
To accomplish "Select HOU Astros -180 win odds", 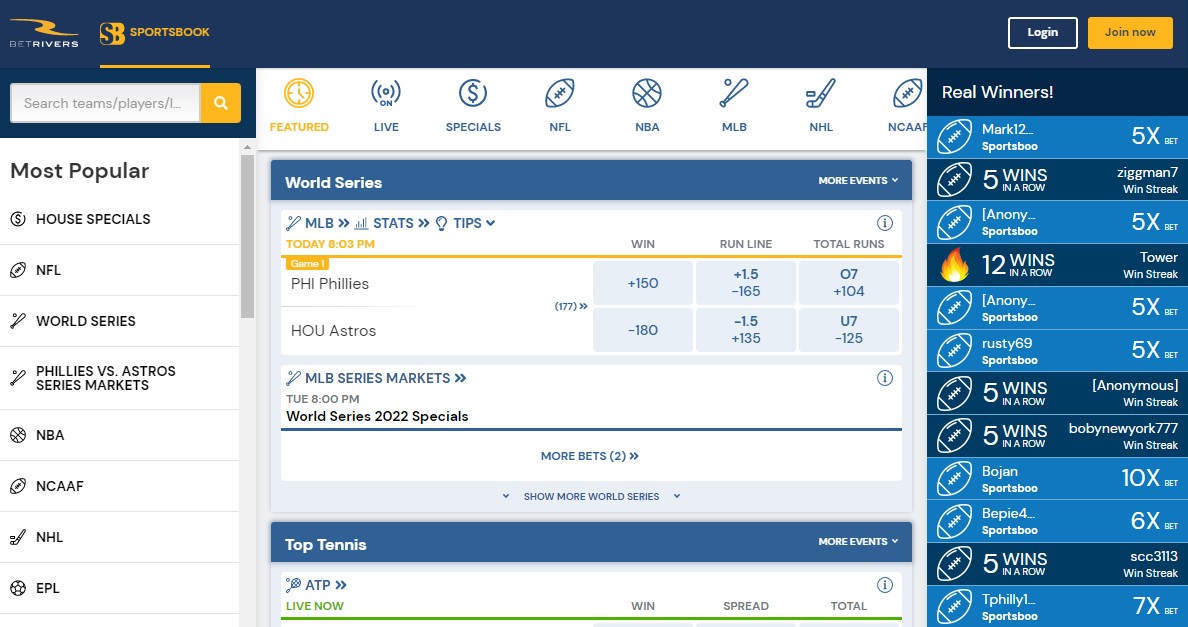I will point(643,330).
